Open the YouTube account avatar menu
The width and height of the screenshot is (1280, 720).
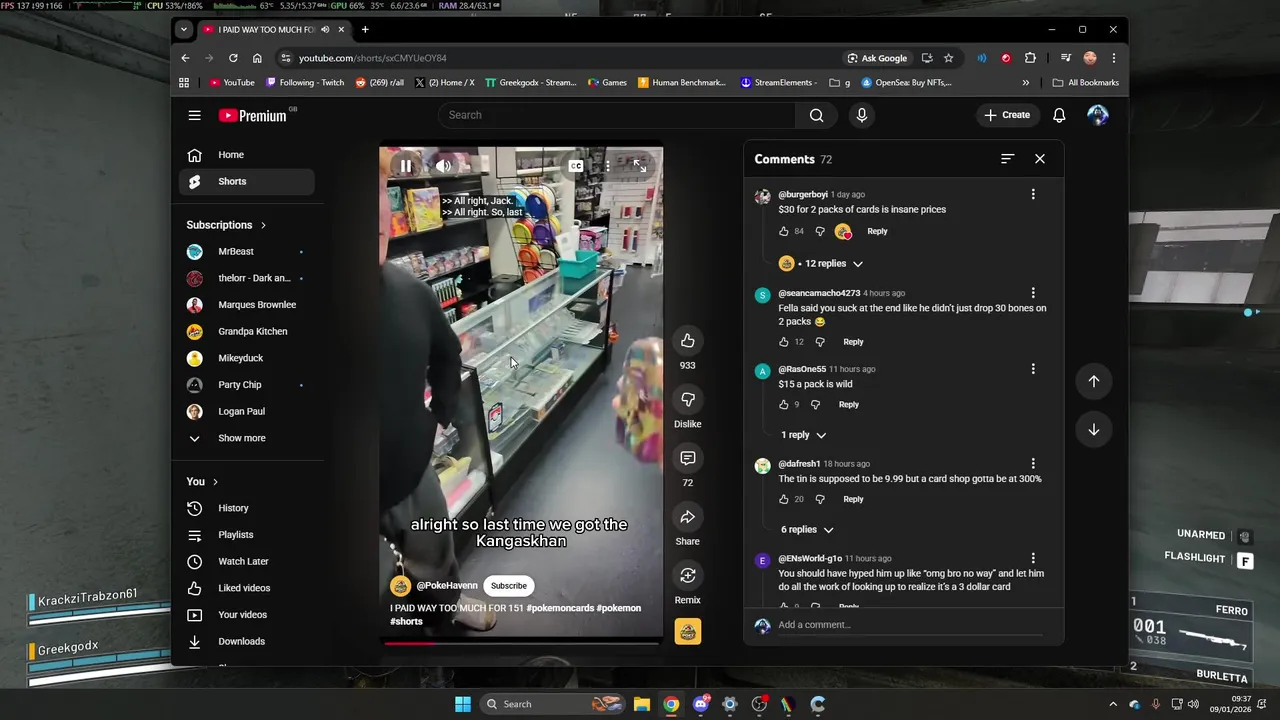click(1098, 115)
